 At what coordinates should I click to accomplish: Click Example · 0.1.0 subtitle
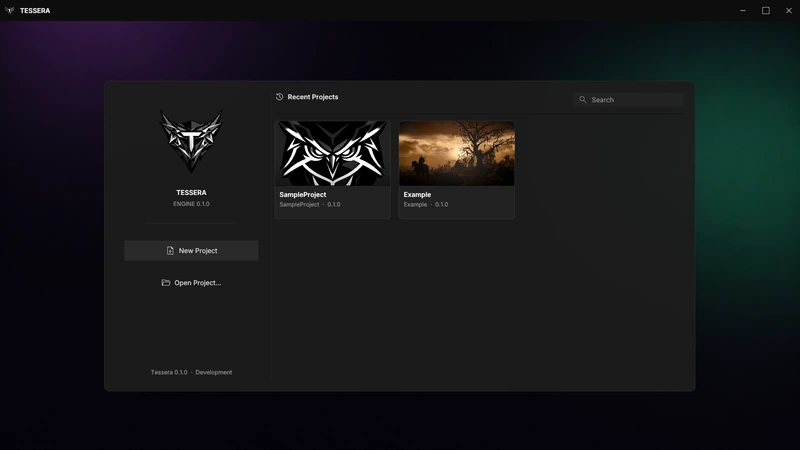point(426,205)
